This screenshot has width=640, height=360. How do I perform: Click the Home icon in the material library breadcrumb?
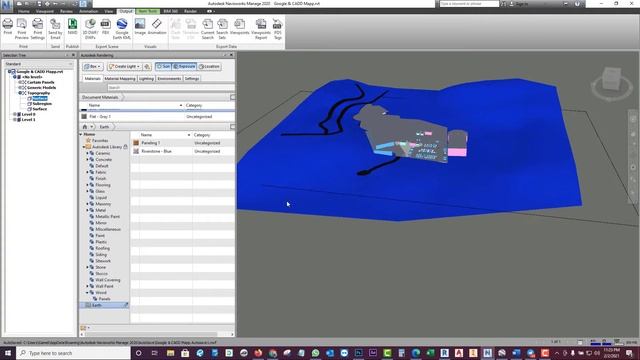[x=84, y=127]
